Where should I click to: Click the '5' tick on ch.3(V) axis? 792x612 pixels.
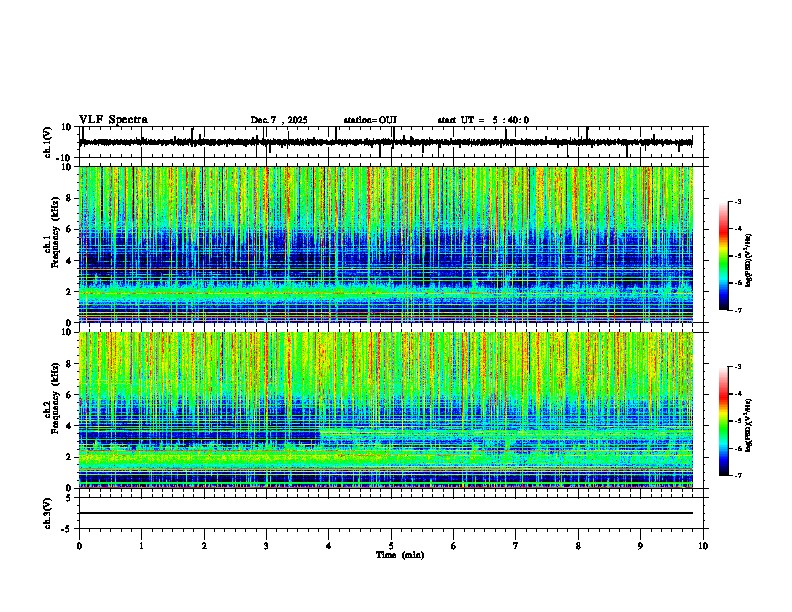[x=70, y=498]
